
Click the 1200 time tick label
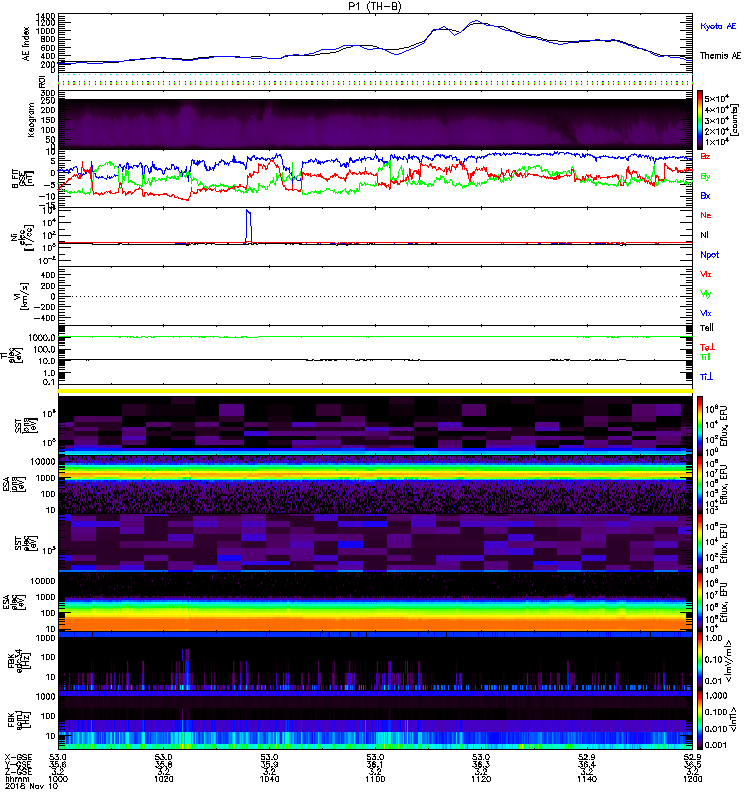tap(692, 779)
